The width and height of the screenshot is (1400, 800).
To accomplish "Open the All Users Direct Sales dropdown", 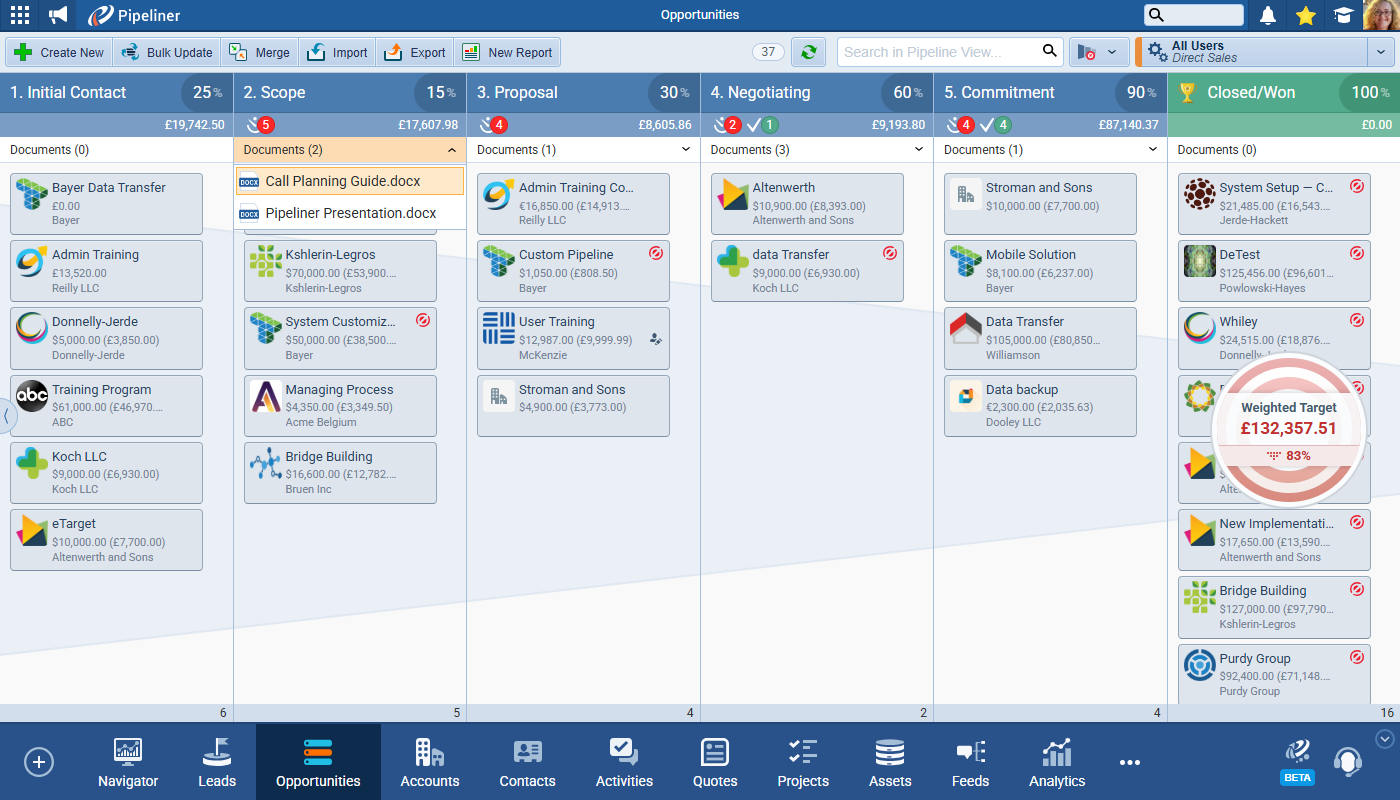I will (x=1380, y=52).
